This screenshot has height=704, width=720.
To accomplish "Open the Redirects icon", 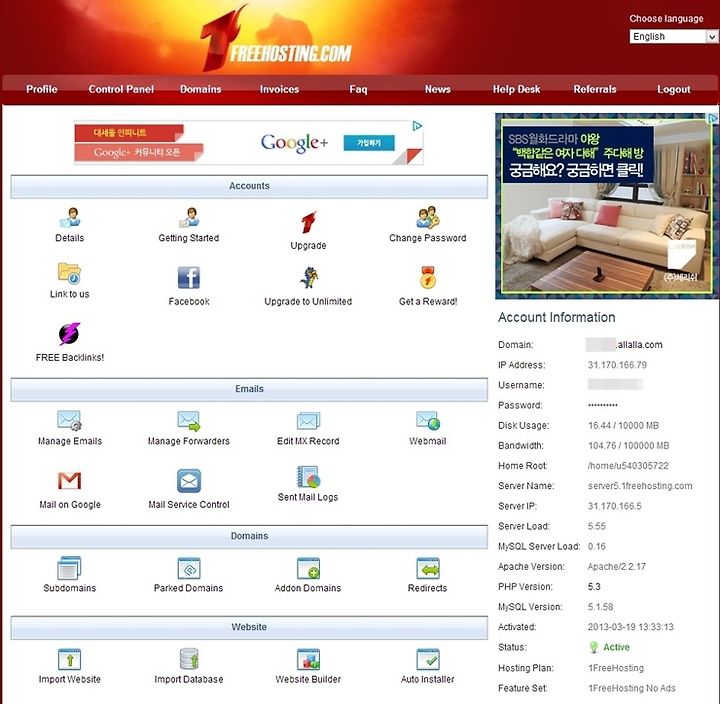I will pyautogui.click(x=428, y=568).
